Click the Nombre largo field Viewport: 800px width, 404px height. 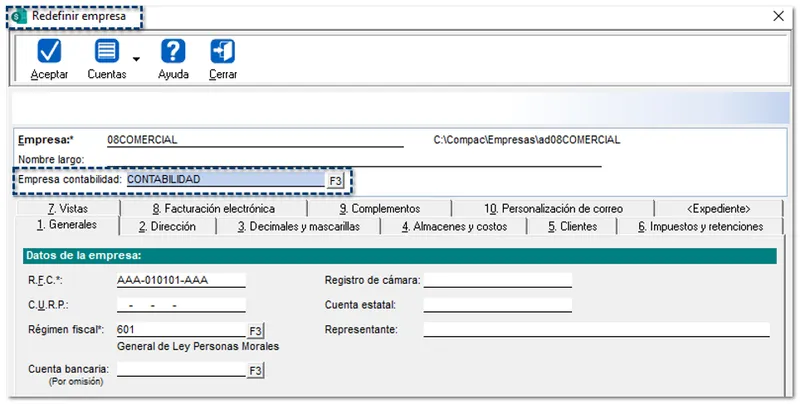354,160
